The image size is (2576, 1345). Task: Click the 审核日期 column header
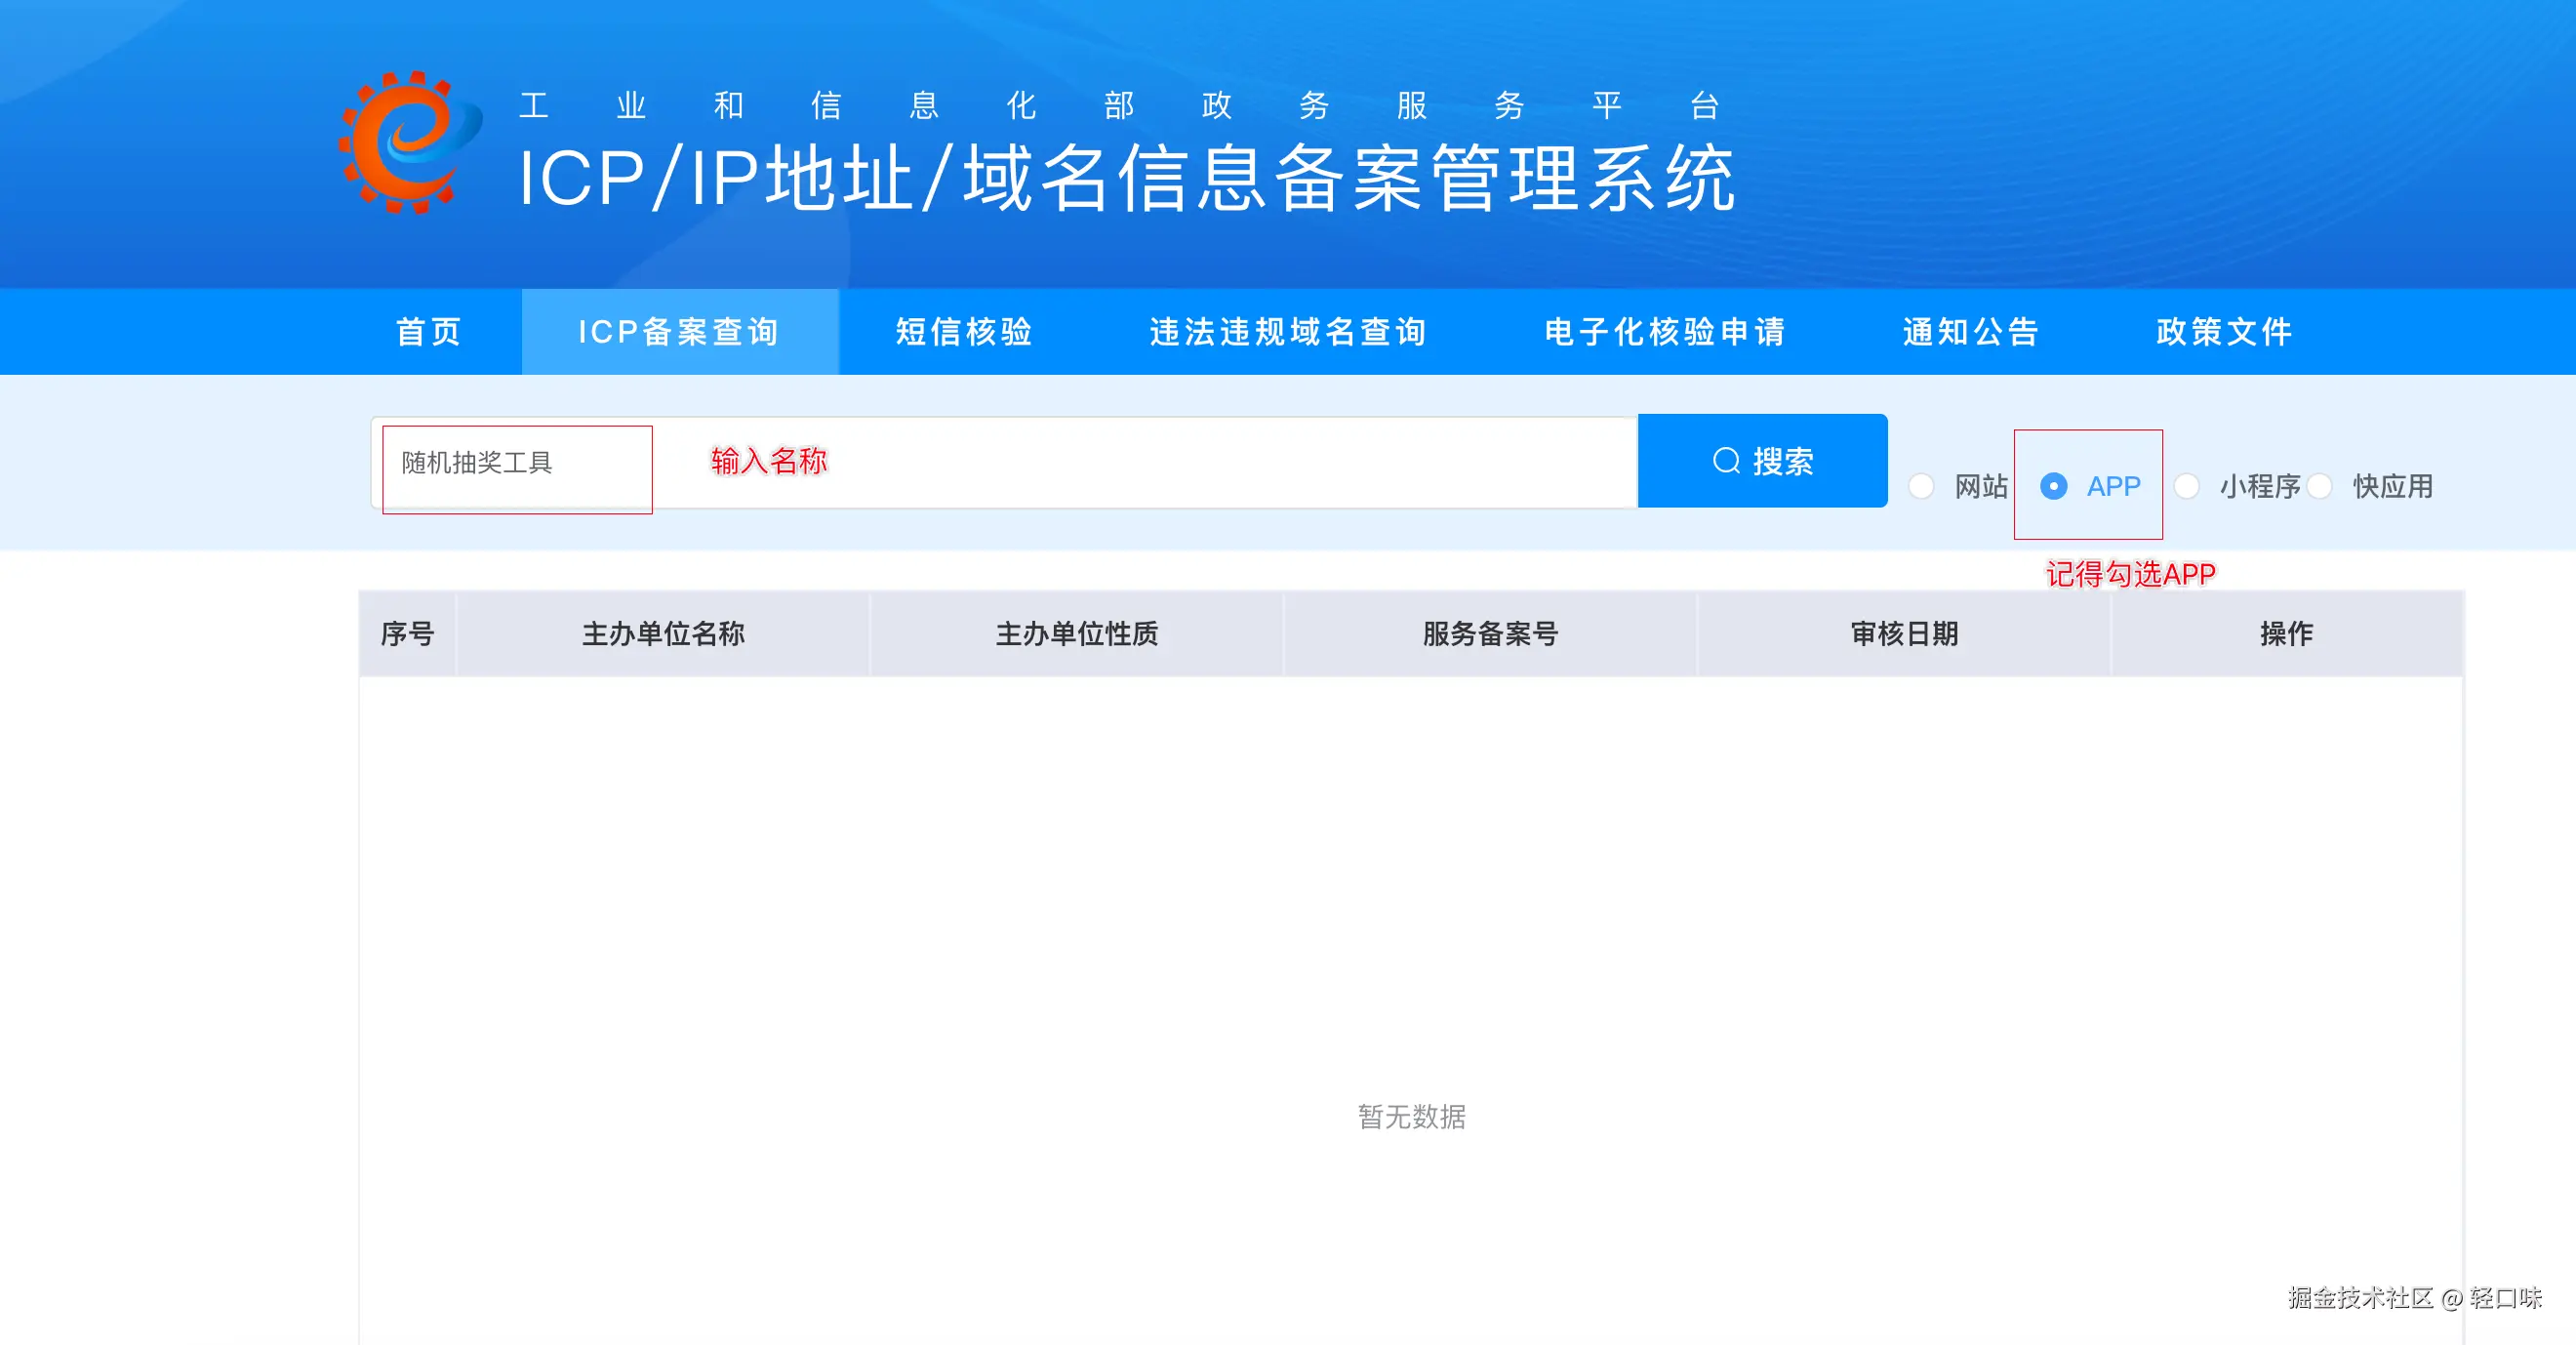coord(1904,634)
